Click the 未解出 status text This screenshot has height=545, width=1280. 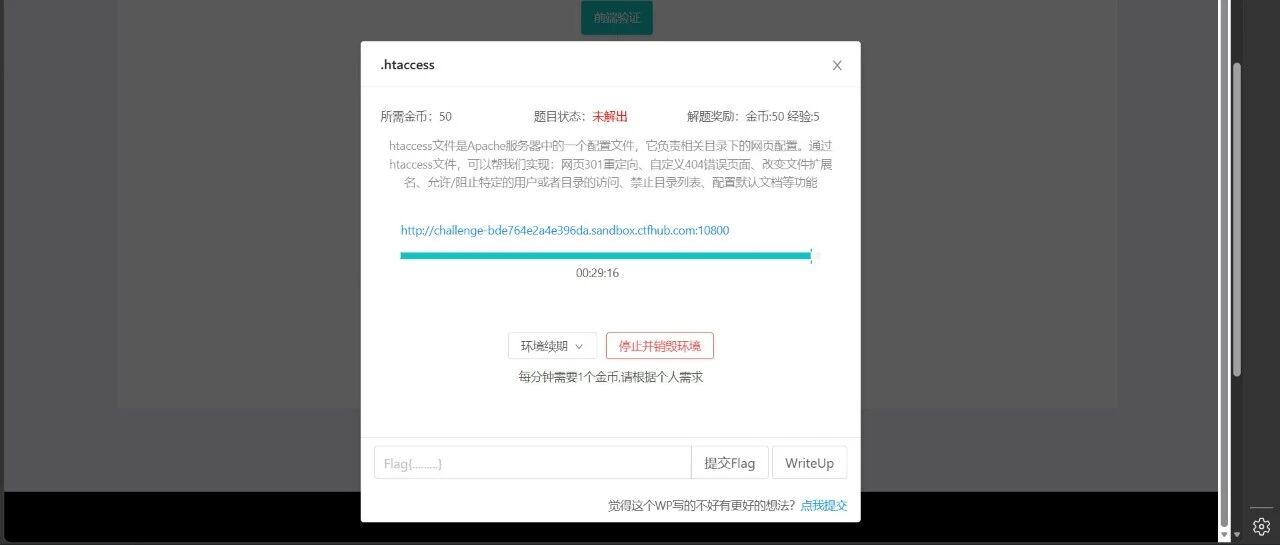pos(610,116)
